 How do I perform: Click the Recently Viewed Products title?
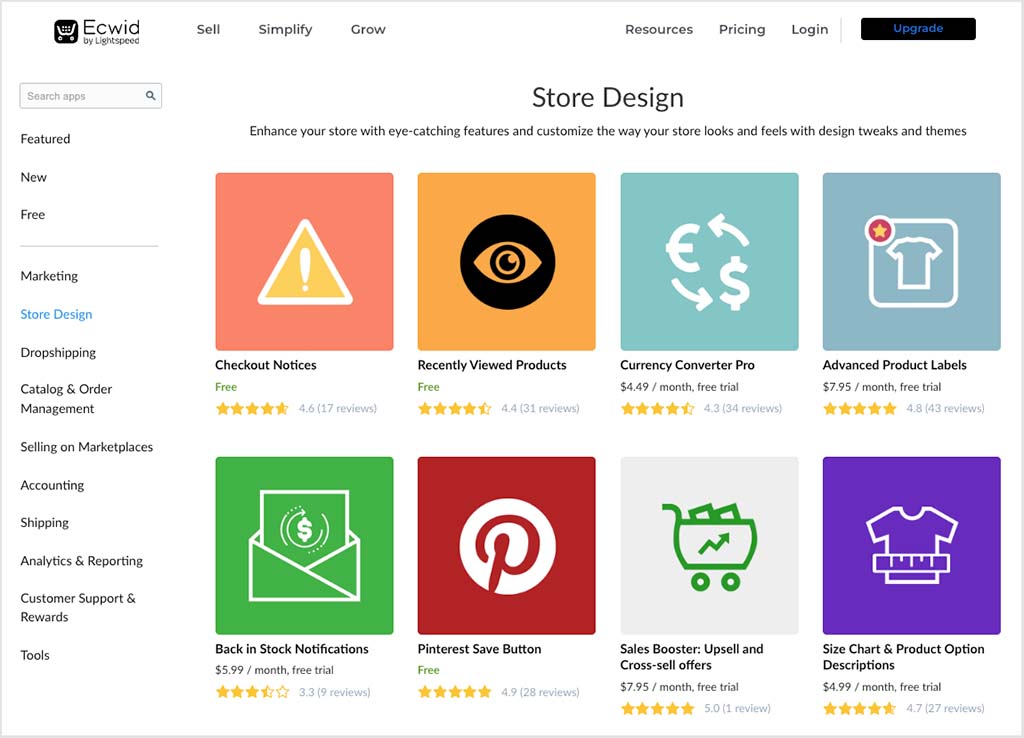[492, 365]
